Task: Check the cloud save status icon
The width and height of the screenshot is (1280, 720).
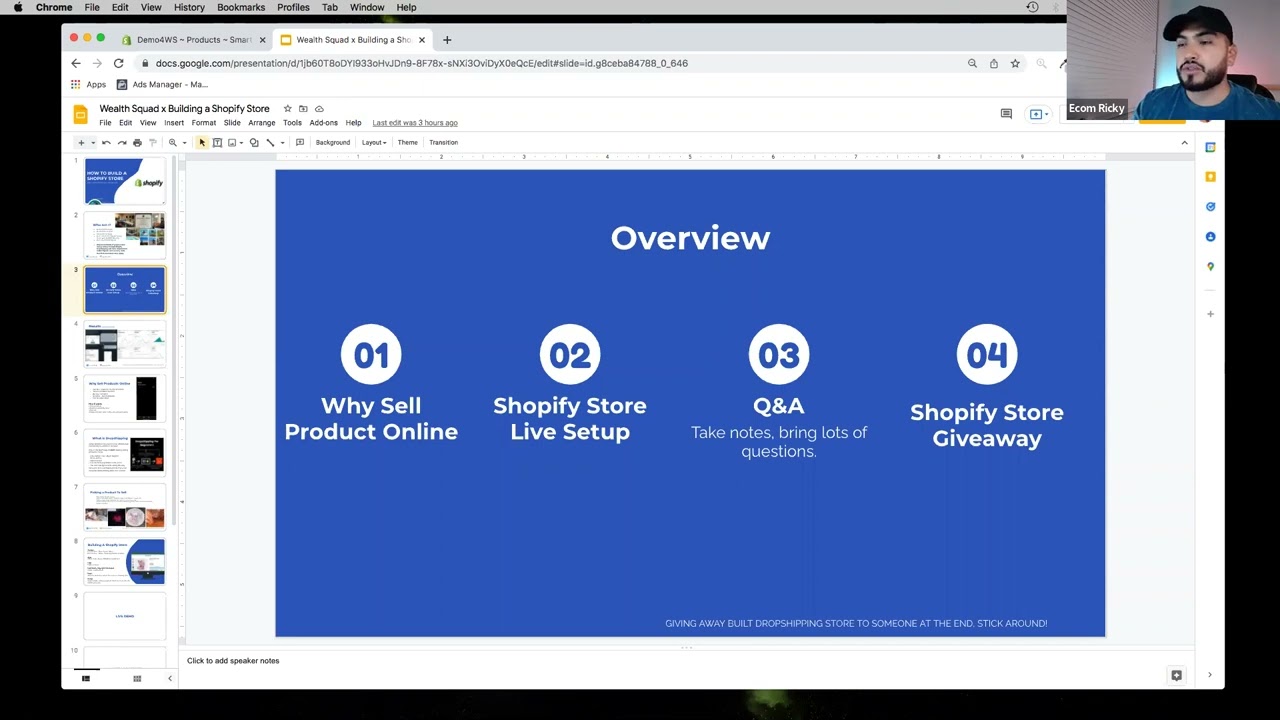Action: 319,108
